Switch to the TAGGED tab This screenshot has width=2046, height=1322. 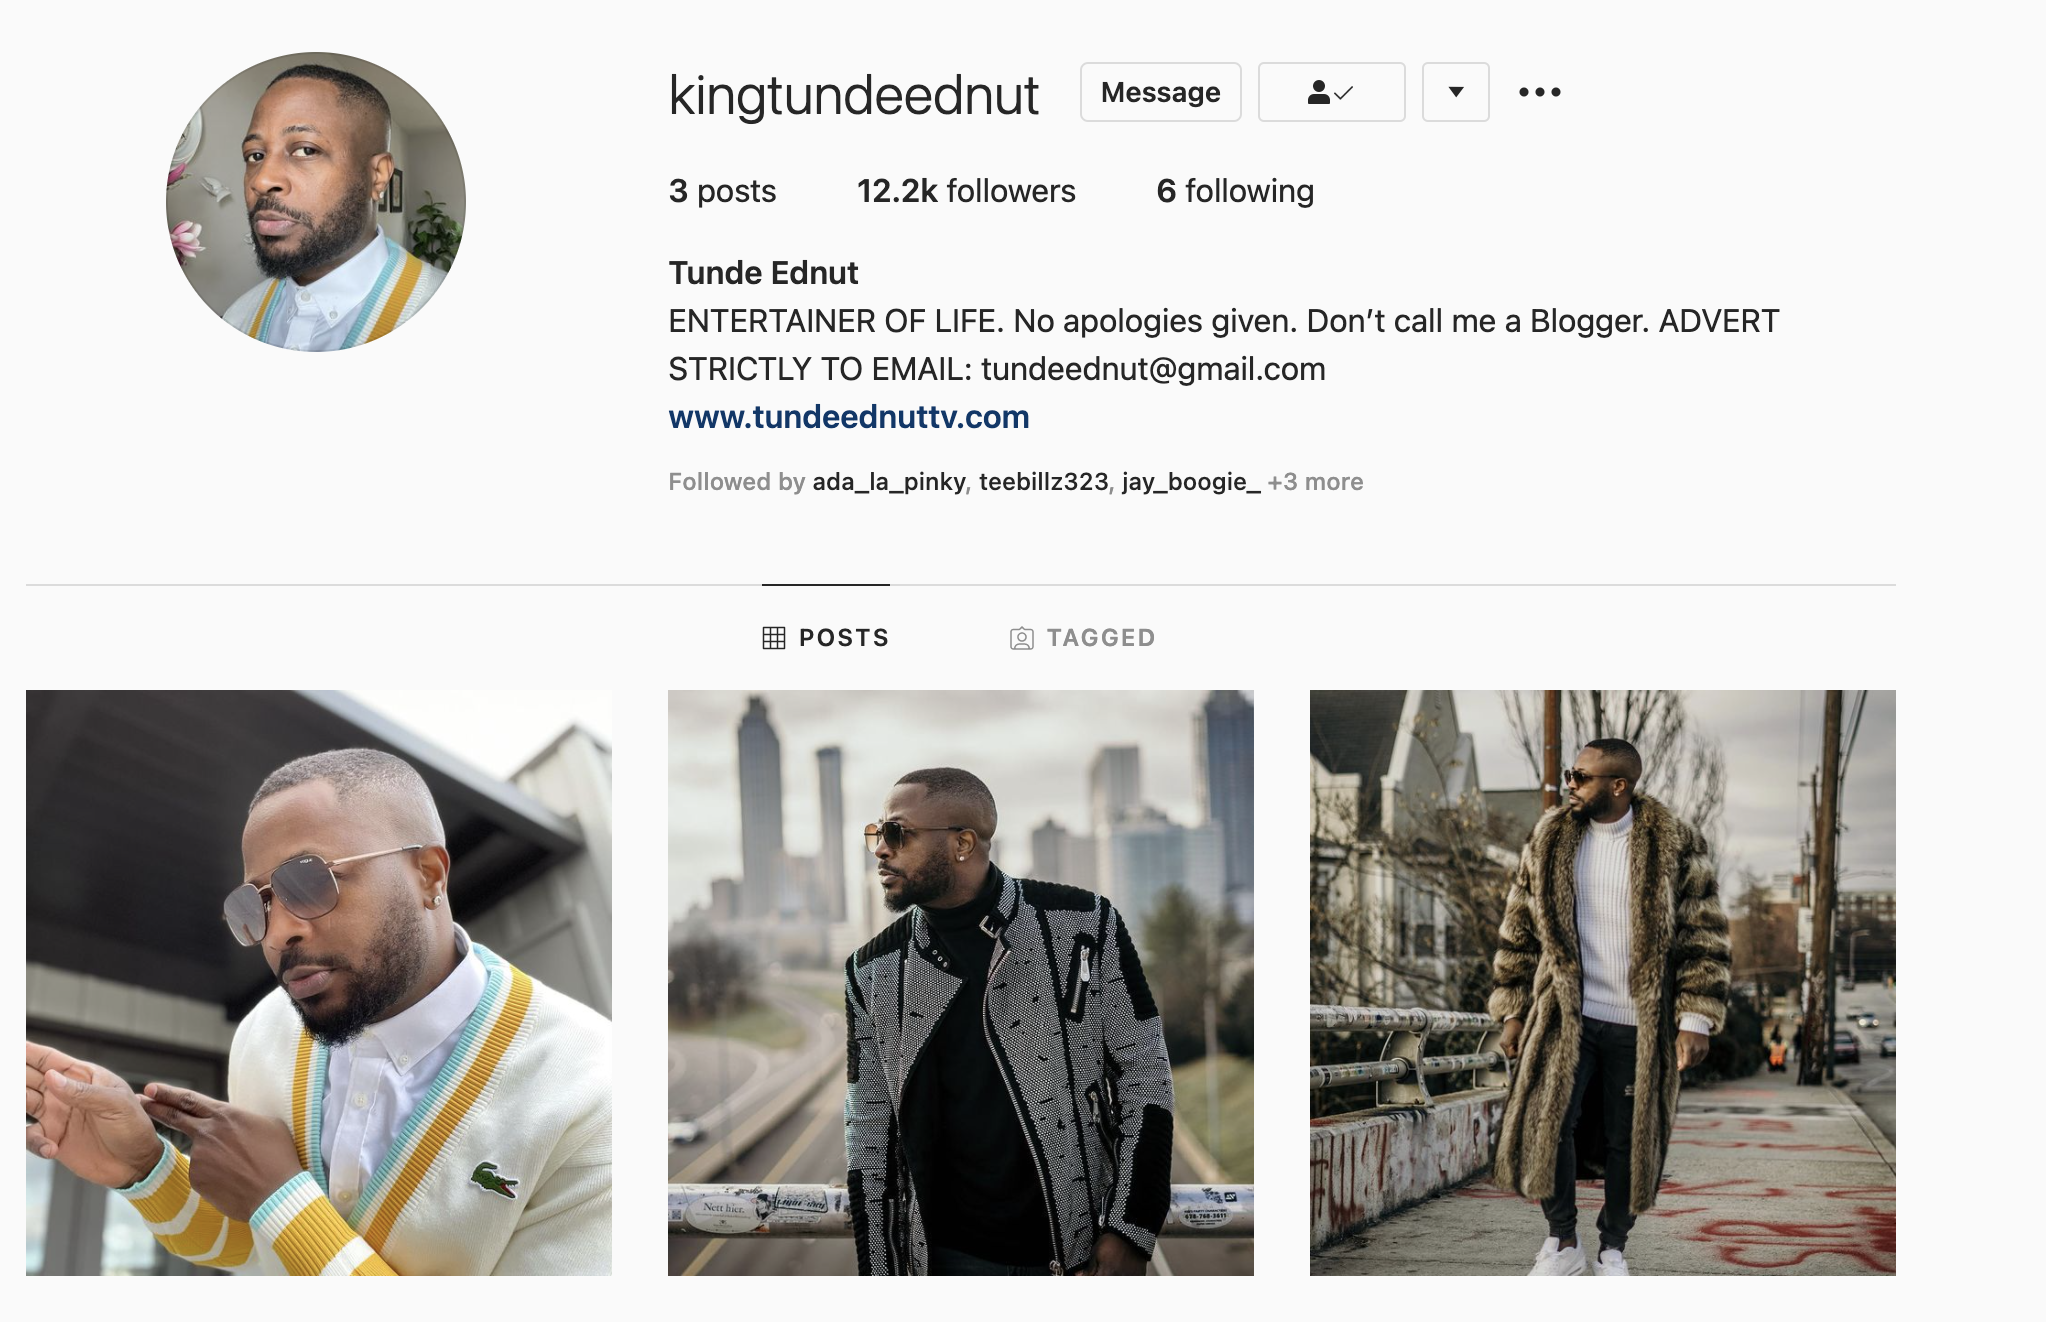click(1082, 638)
